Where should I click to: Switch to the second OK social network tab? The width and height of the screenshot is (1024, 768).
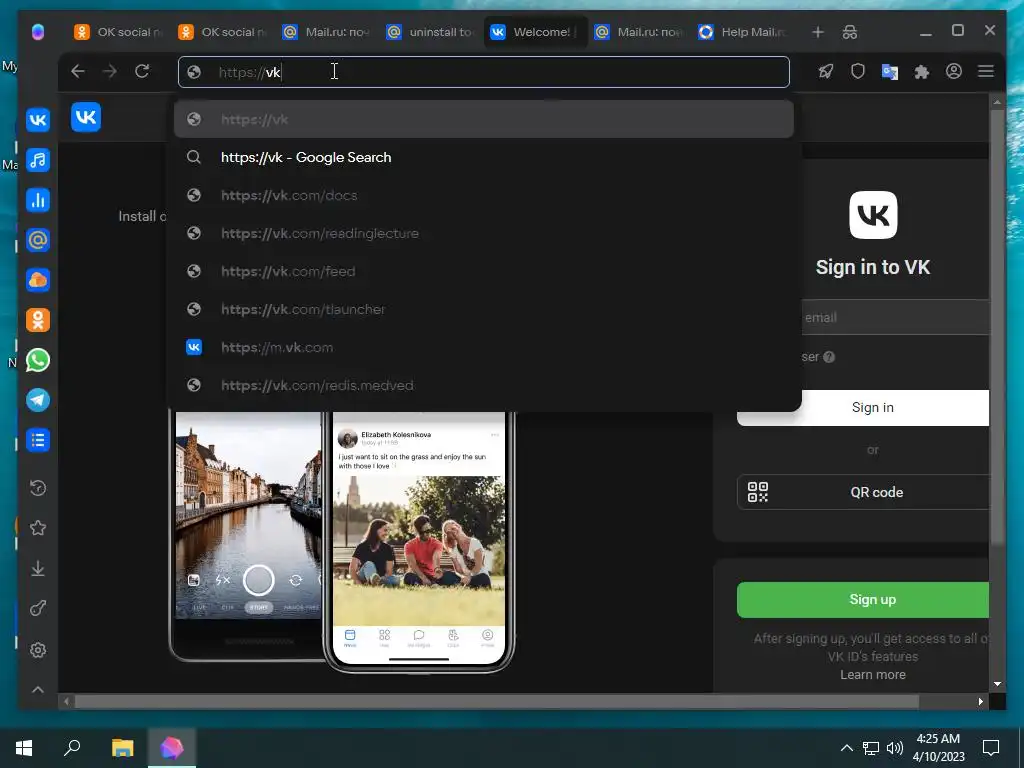point(222,32)
